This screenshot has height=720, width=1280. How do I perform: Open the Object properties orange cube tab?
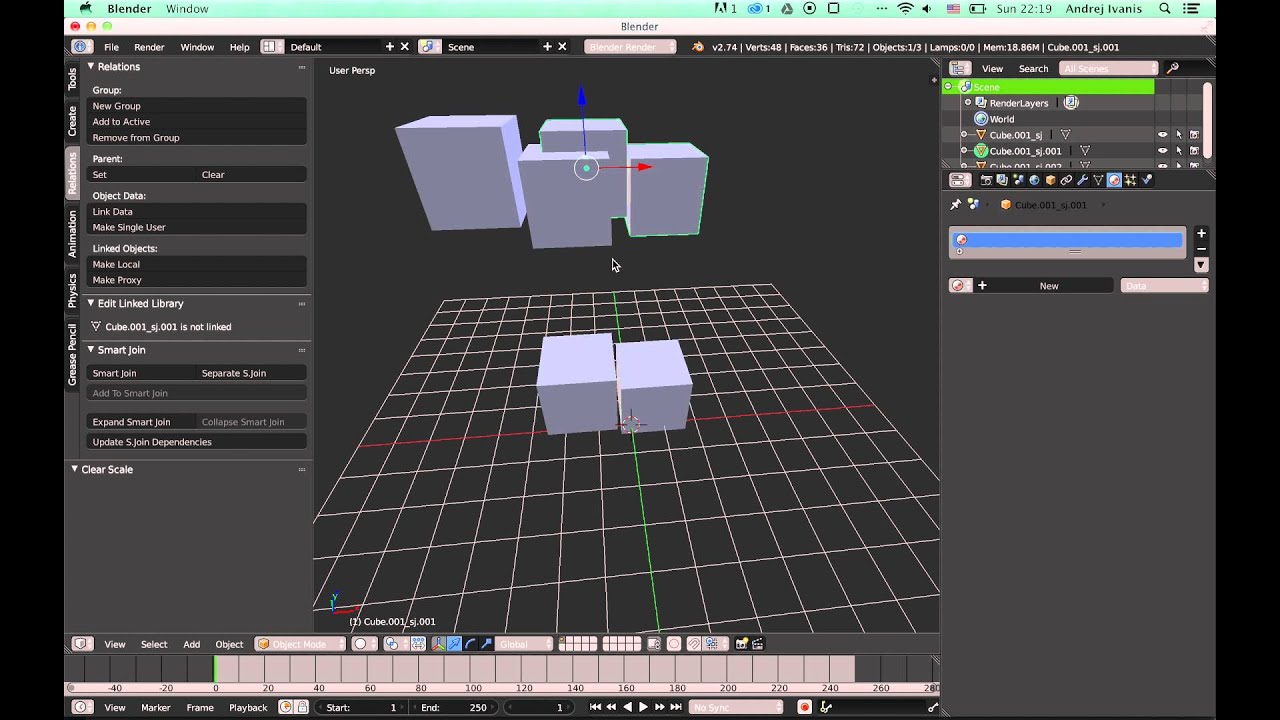pos(1050,180)
